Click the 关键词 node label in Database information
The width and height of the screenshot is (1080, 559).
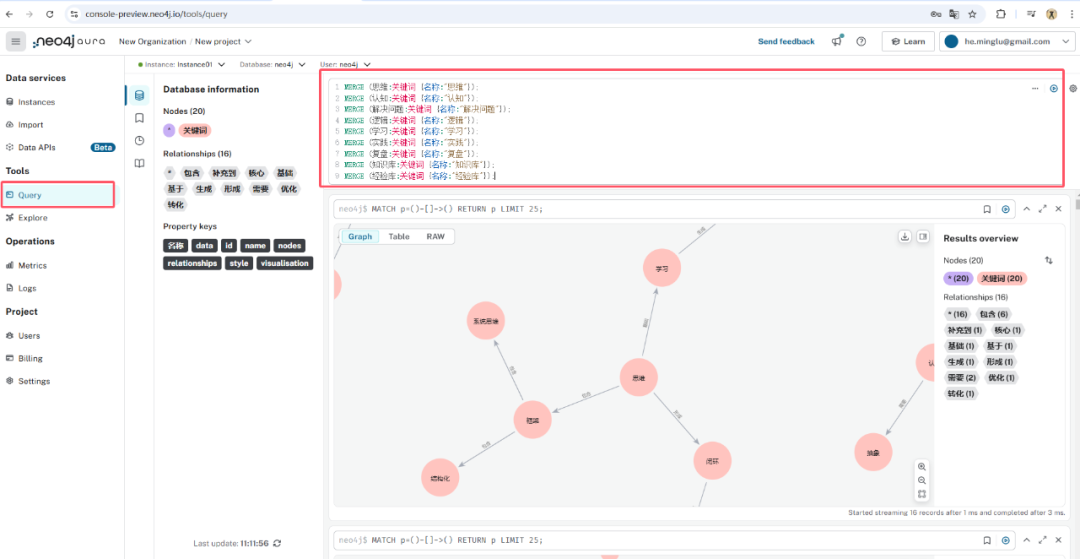pyautogui.click(x=194, y=130)
